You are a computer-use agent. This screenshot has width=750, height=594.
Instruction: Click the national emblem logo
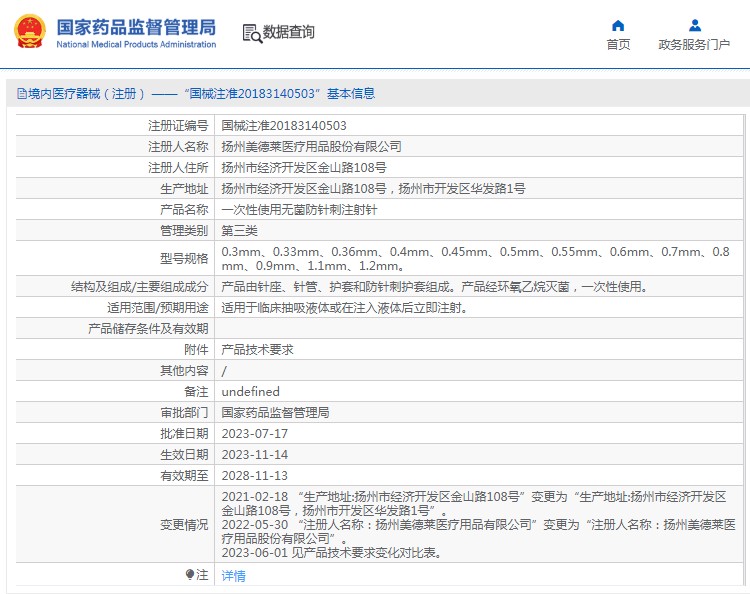point(30,31)
